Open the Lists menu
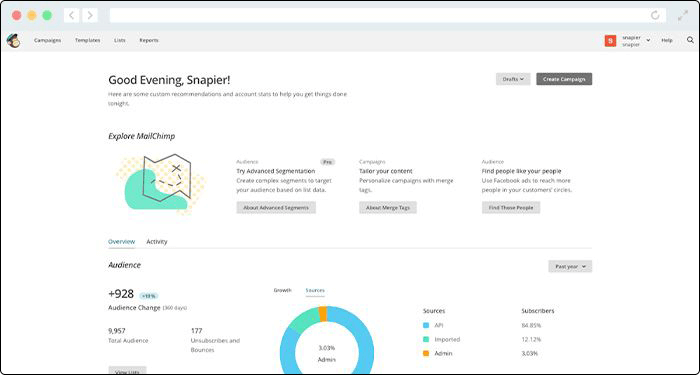The image size is (700, 375). point(120,40)
